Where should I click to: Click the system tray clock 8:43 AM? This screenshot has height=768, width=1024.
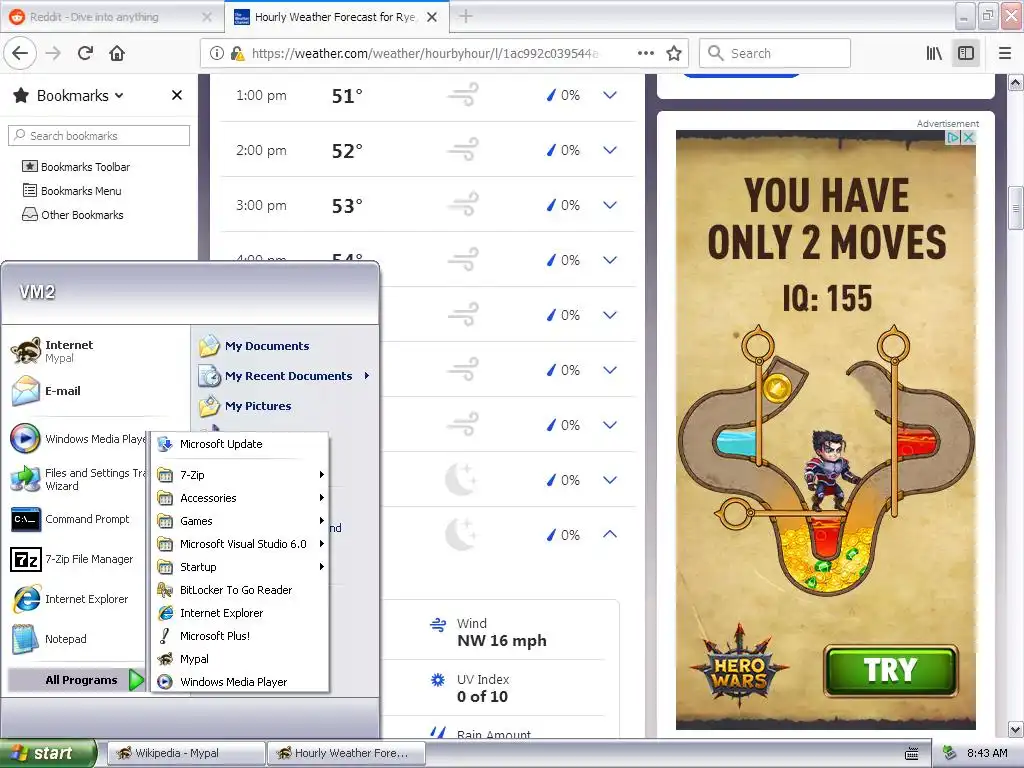point(987,753)
